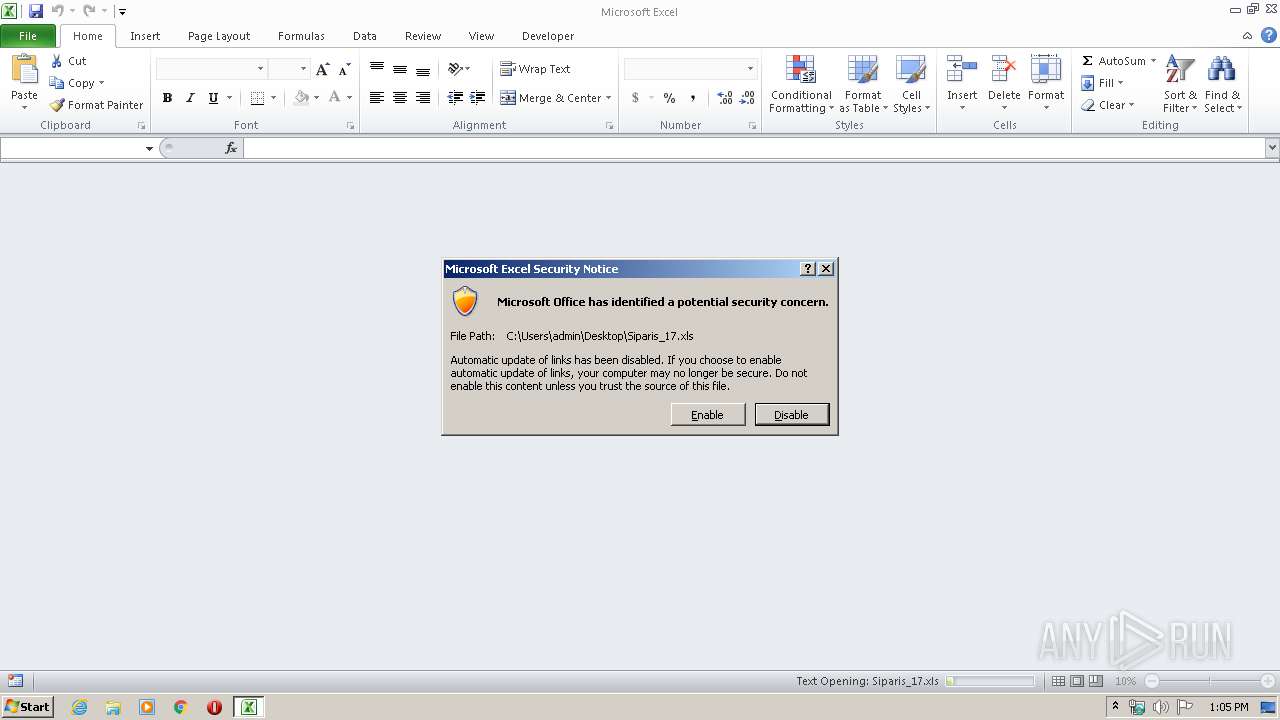
Task: Click the Borders icon
Action: pos(257,98)
